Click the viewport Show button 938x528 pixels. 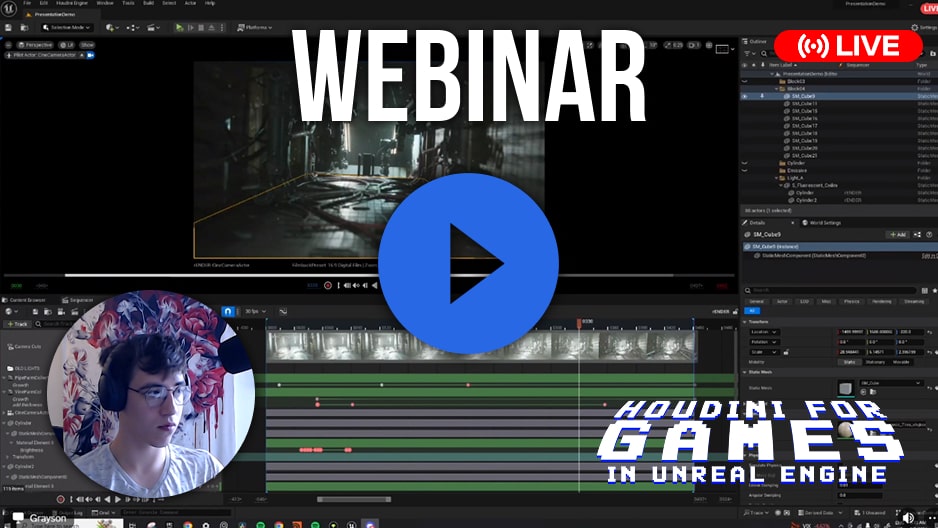coord(87,45)
